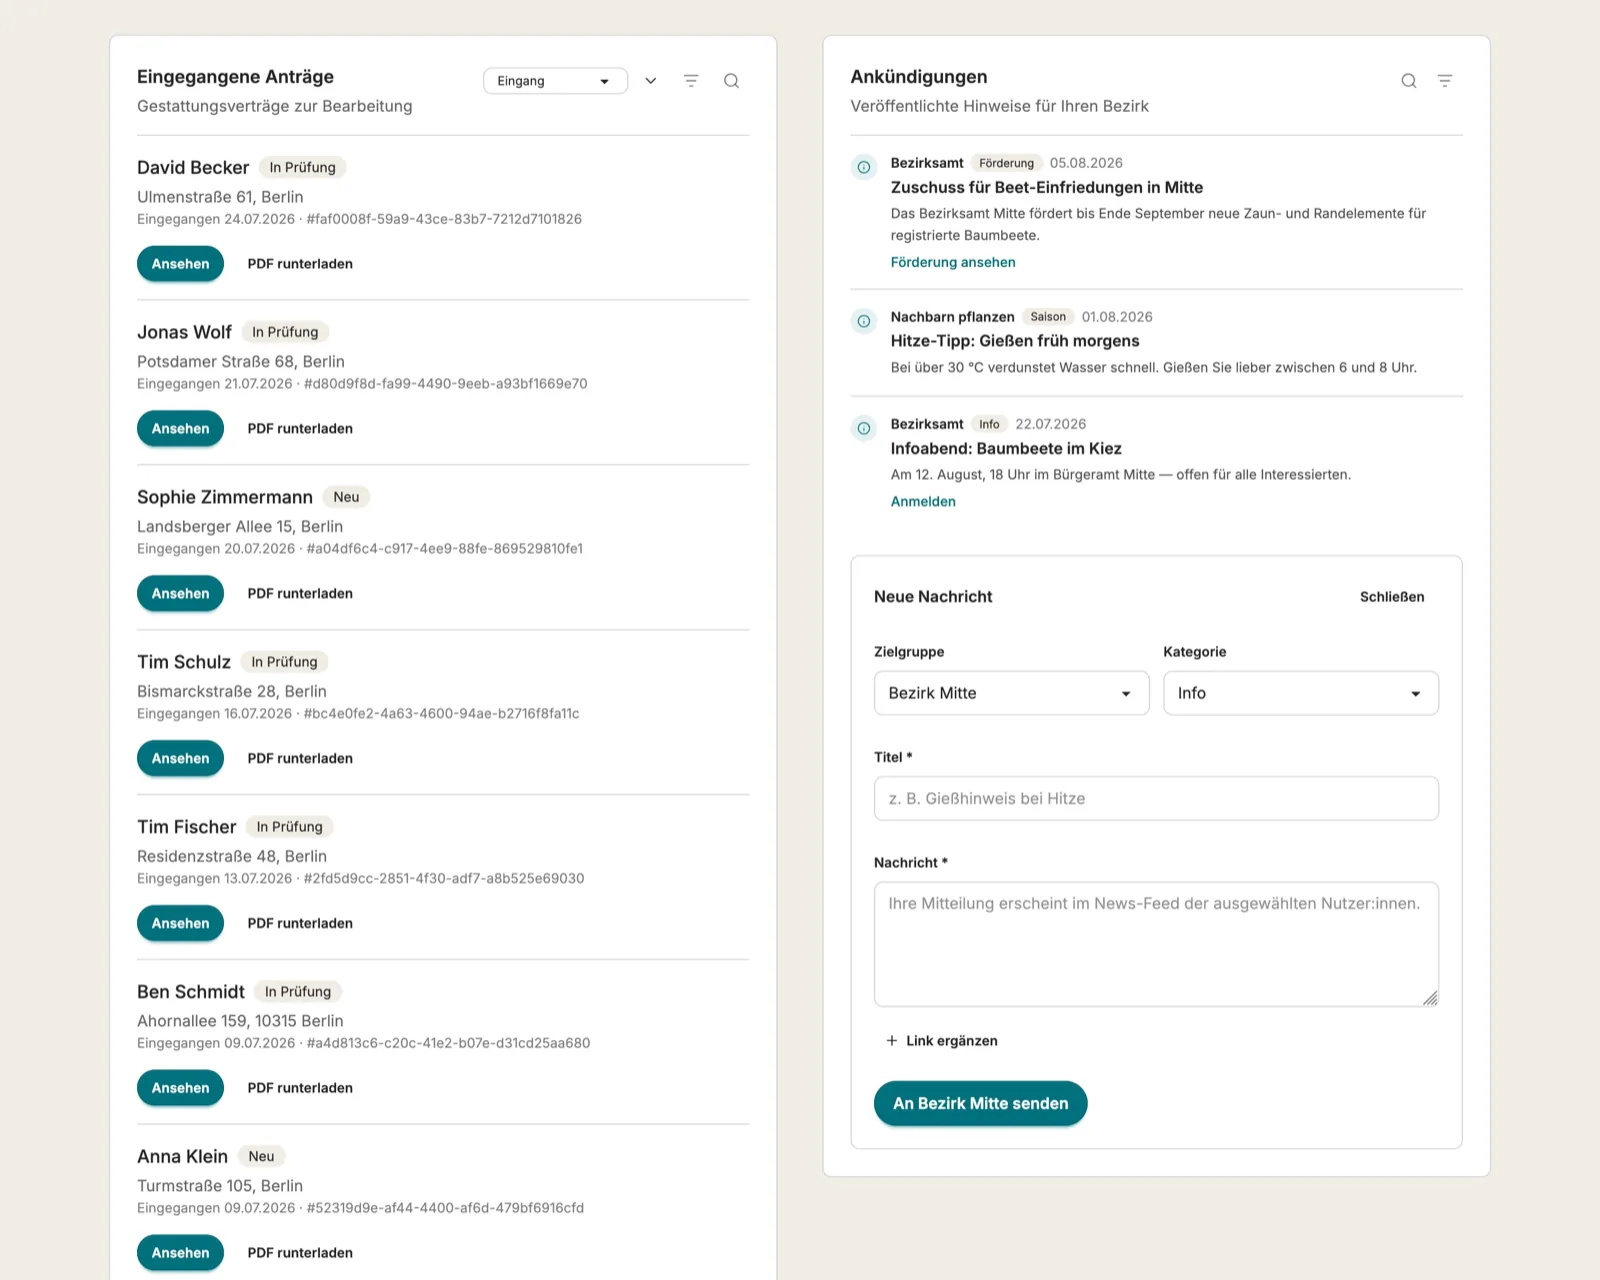Download PDF for Tim Fischer
Image resolution: width=1600 pixels, height=1280 pixels.
point(300,924)
